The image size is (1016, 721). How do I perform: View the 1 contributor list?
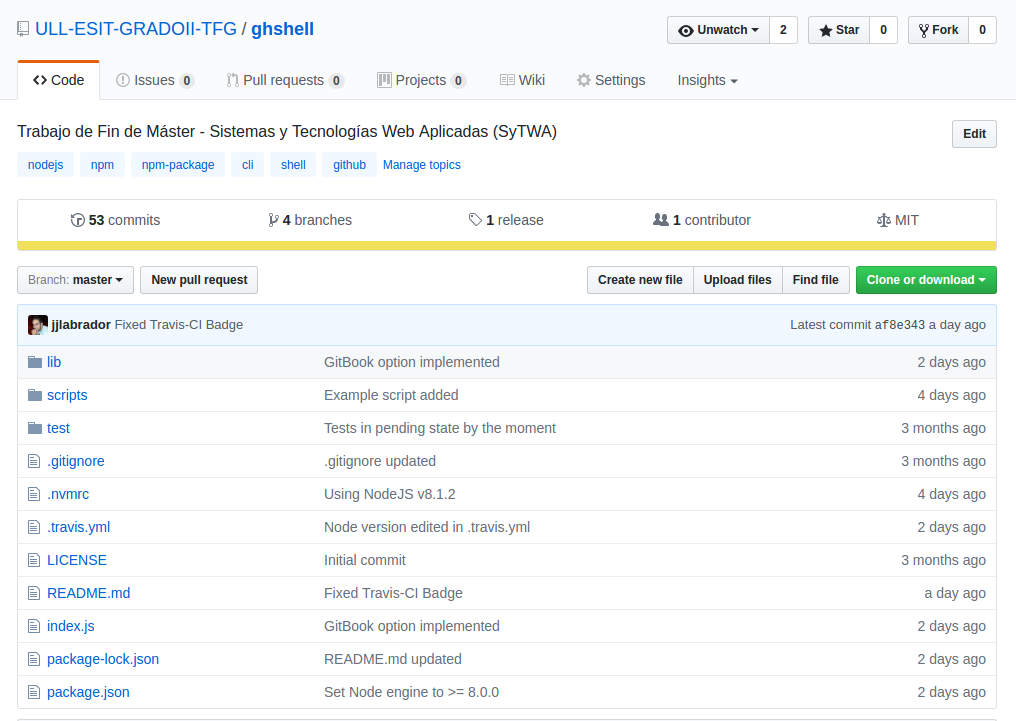pos(702,220)
